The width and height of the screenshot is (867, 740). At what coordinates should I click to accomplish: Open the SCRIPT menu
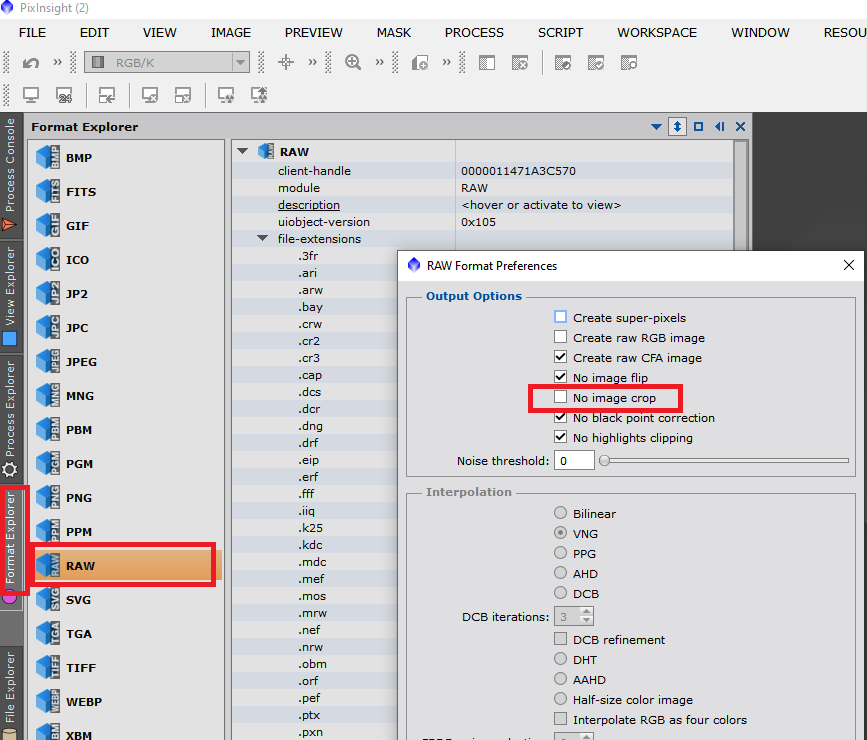pyautogui.click(x=560, y=33)
